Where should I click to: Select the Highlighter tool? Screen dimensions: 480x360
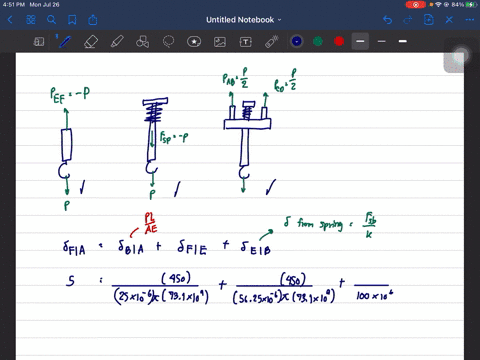pos(117,42)
